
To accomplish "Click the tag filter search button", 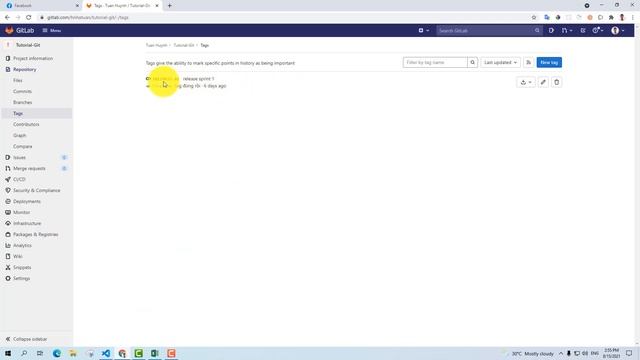I will [472, 62].
